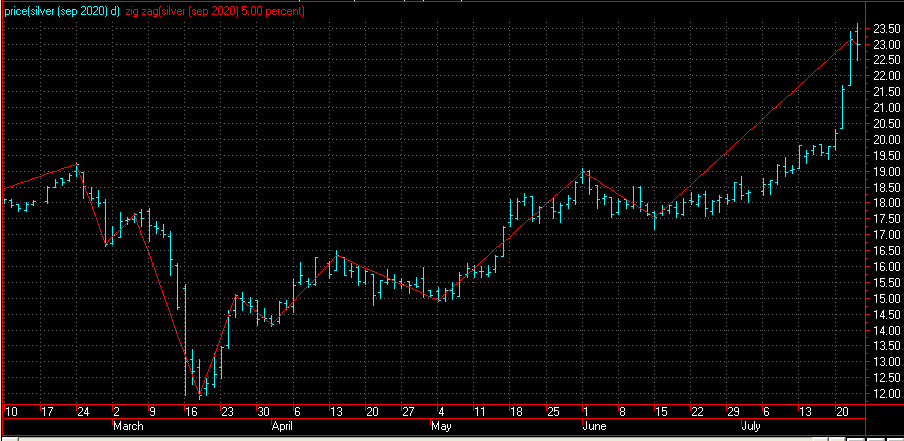The height and width of the screenshot is (441, 904).
Task: Click the date label 25 on time axis
Action: coord(553,412)
